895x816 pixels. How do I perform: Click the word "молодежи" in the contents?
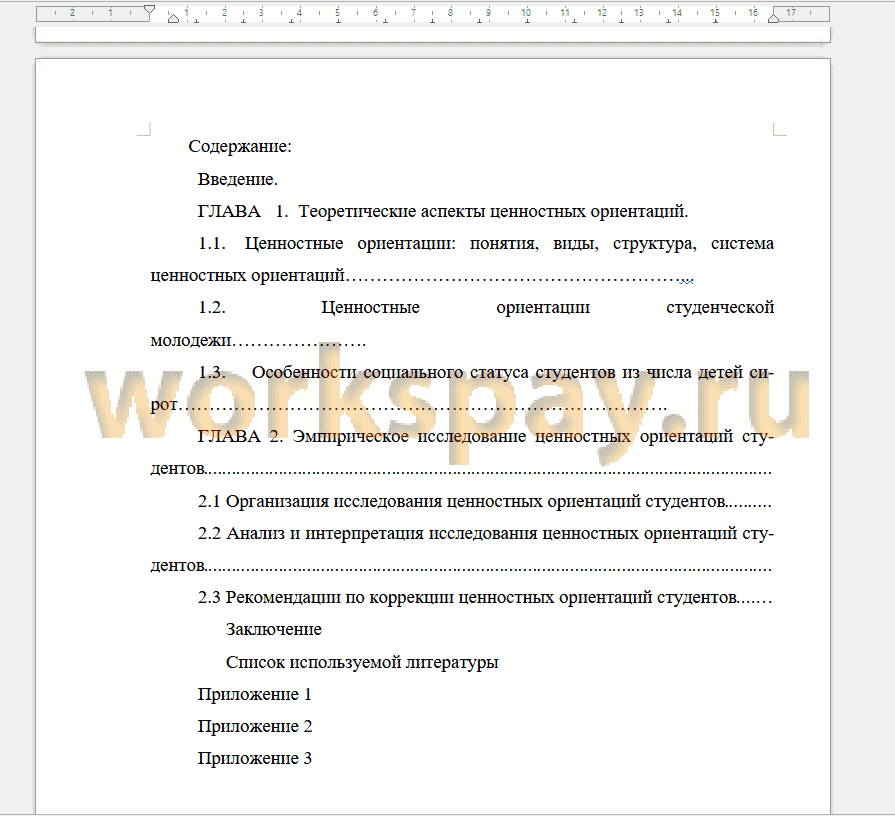coord(191,341)
